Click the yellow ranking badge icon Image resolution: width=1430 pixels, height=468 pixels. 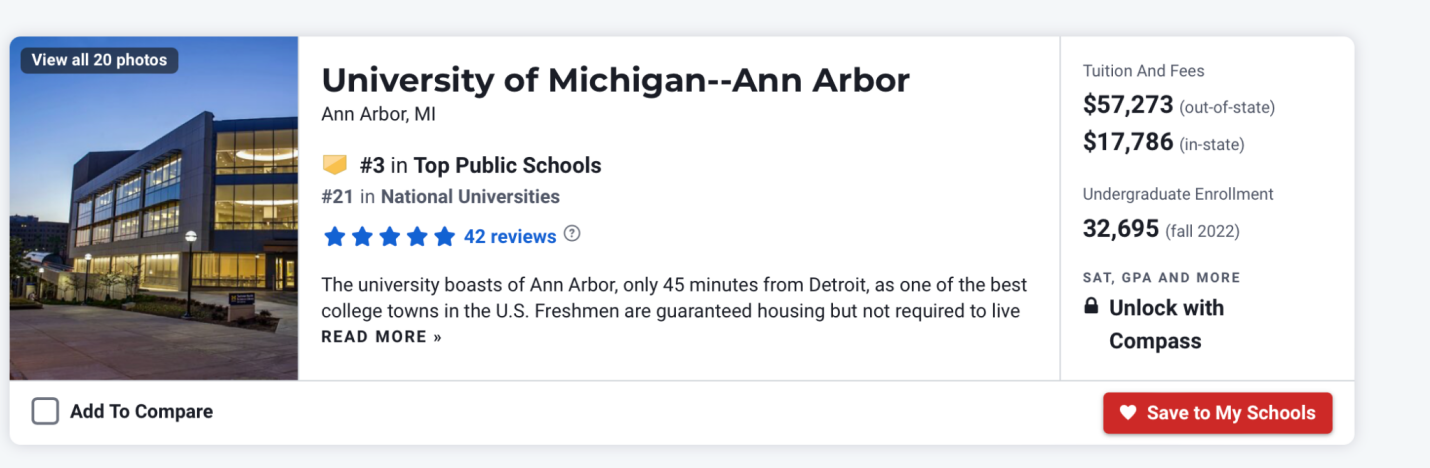334,165
